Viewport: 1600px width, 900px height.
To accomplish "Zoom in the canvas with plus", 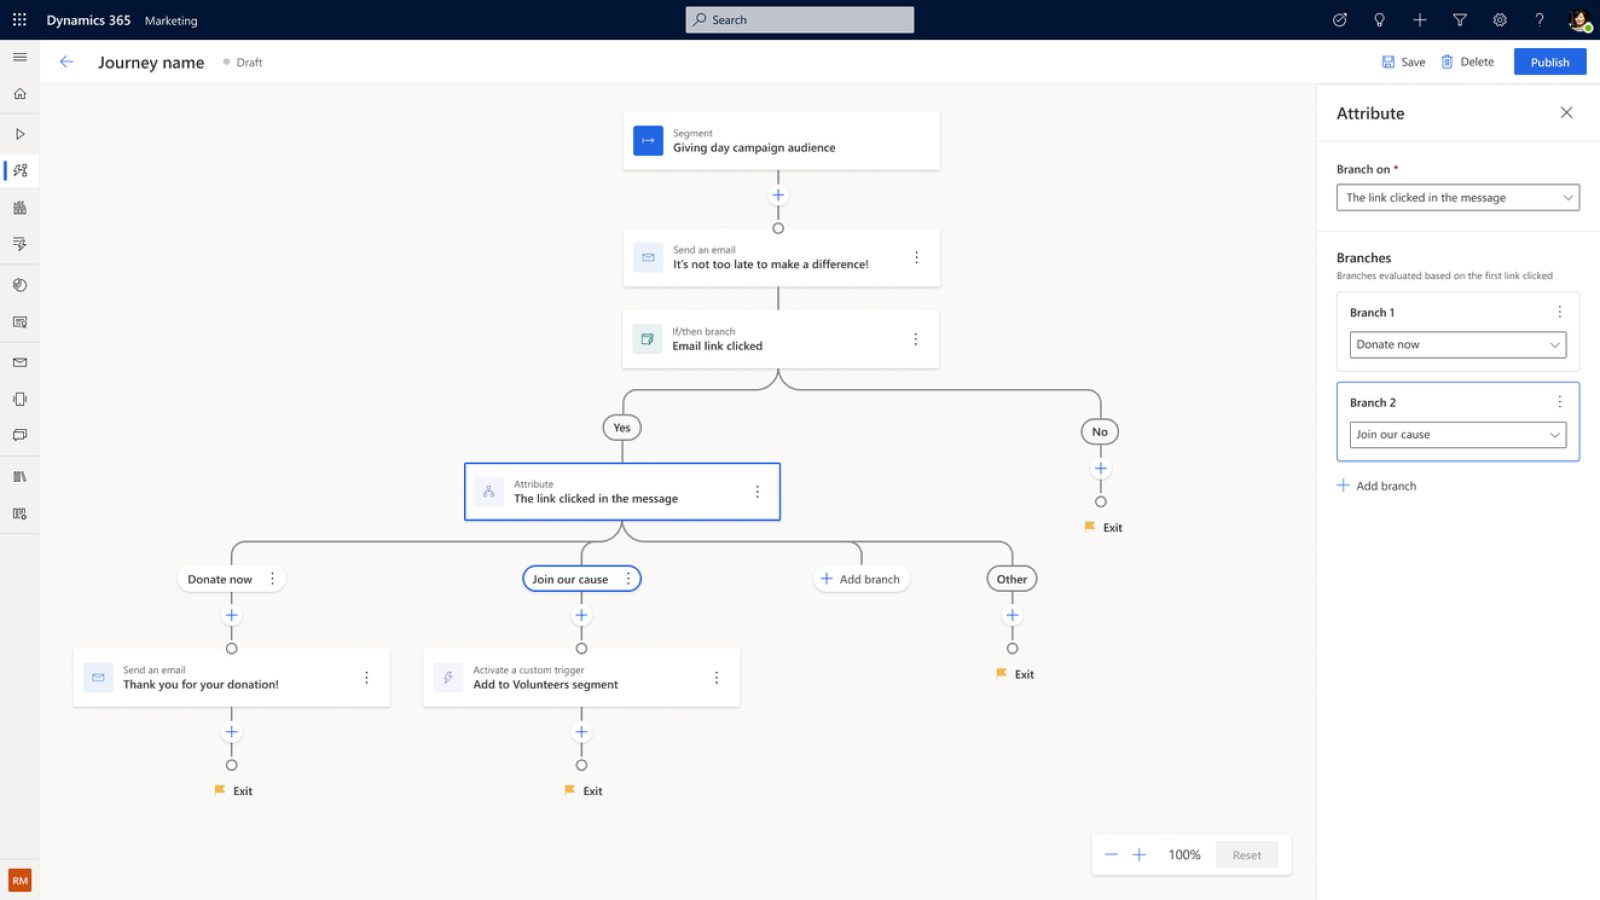I will point(1139,855).
